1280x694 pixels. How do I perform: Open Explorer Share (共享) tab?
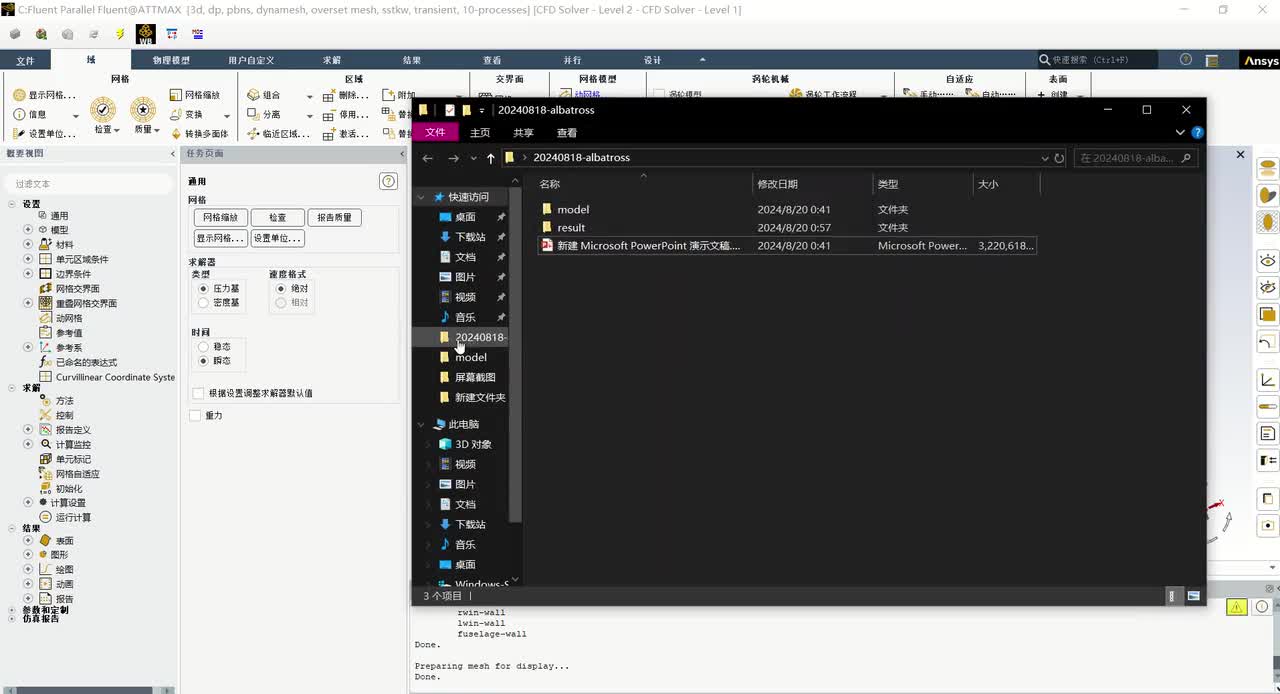(x=523, y=132)
